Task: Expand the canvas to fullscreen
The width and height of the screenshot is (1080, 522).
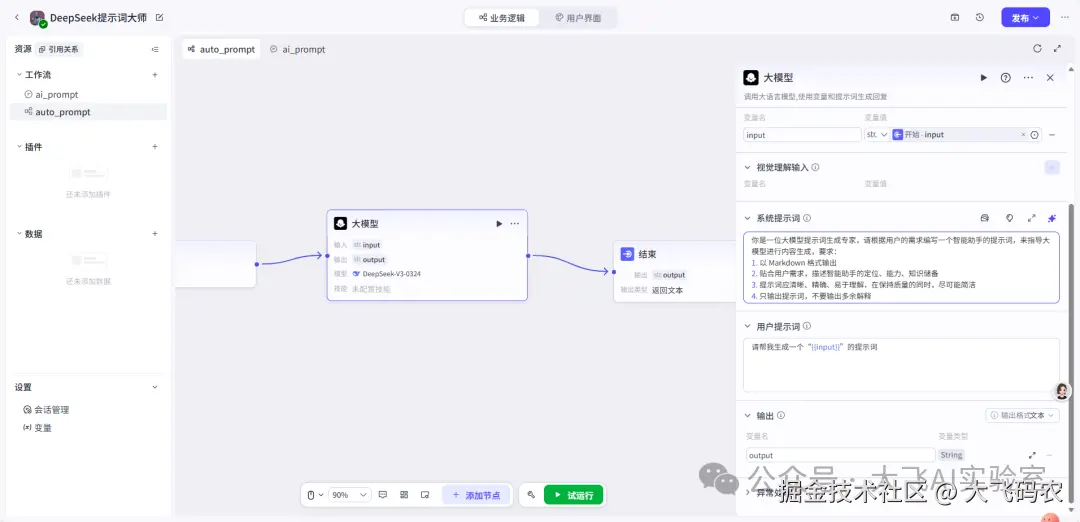Action: (1057, 49)
